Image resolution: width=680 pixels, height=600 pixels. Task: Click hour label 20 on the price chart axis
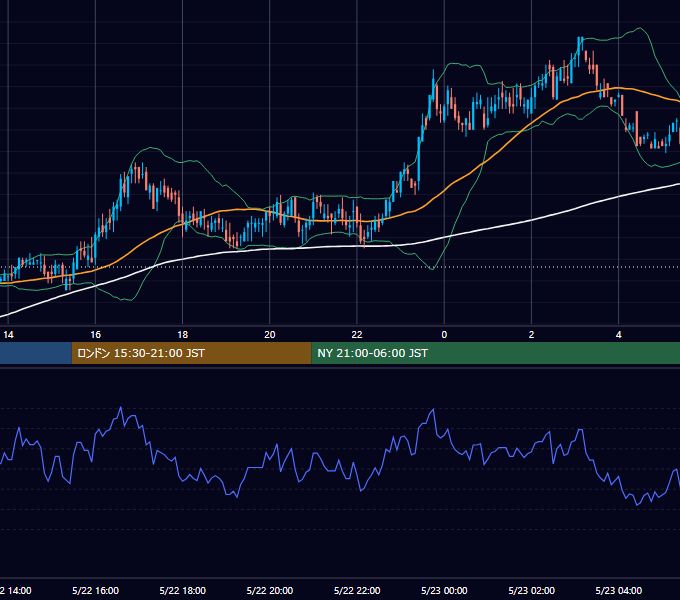tap(270, 335)
